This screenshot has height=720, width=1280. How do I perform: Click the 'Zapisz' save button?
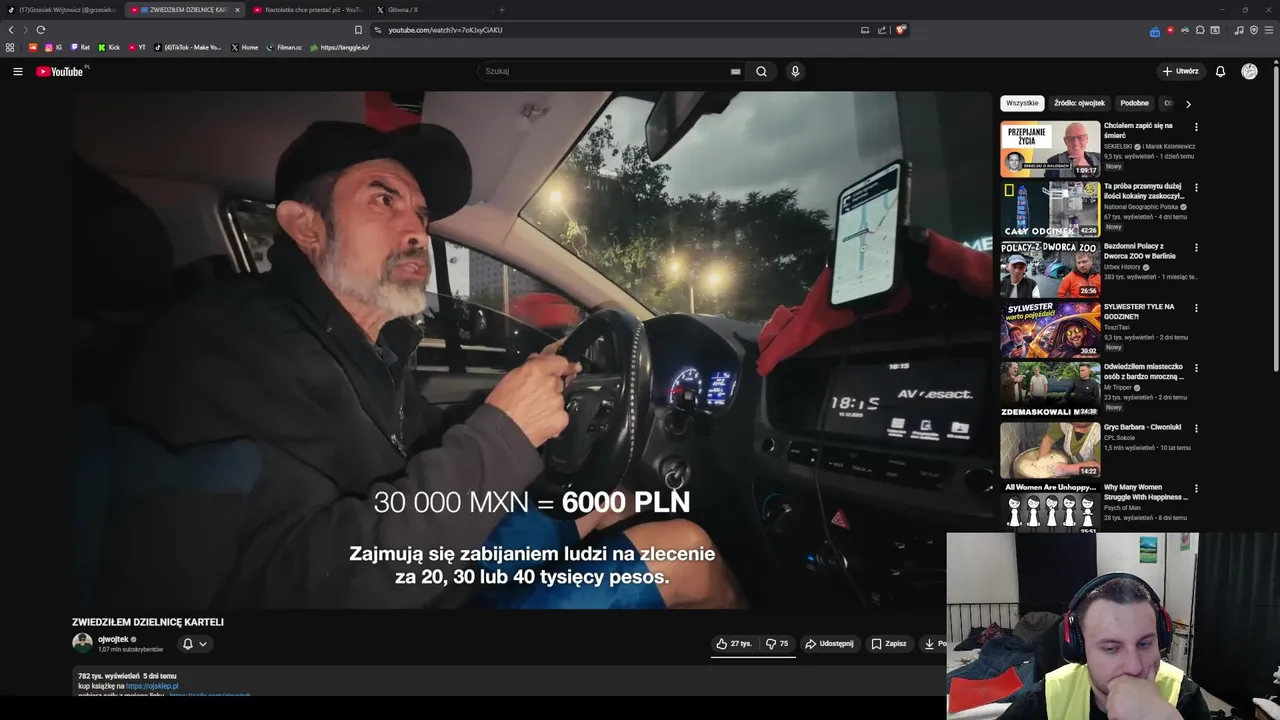click(x=888, y=644)
